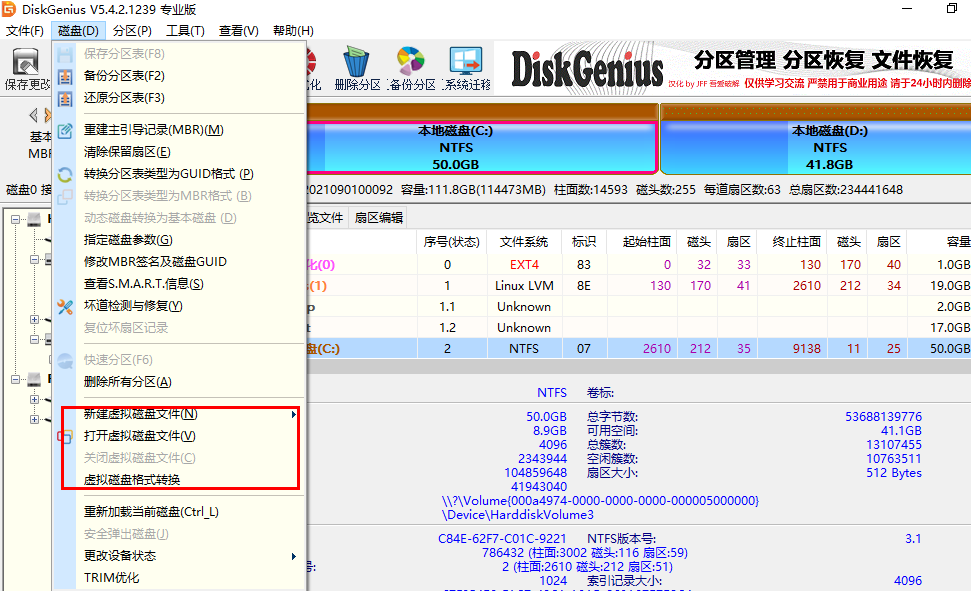Click the DiskGenius banner logo
This screenshot has width=971, height=591.
[x=587, y=68]
